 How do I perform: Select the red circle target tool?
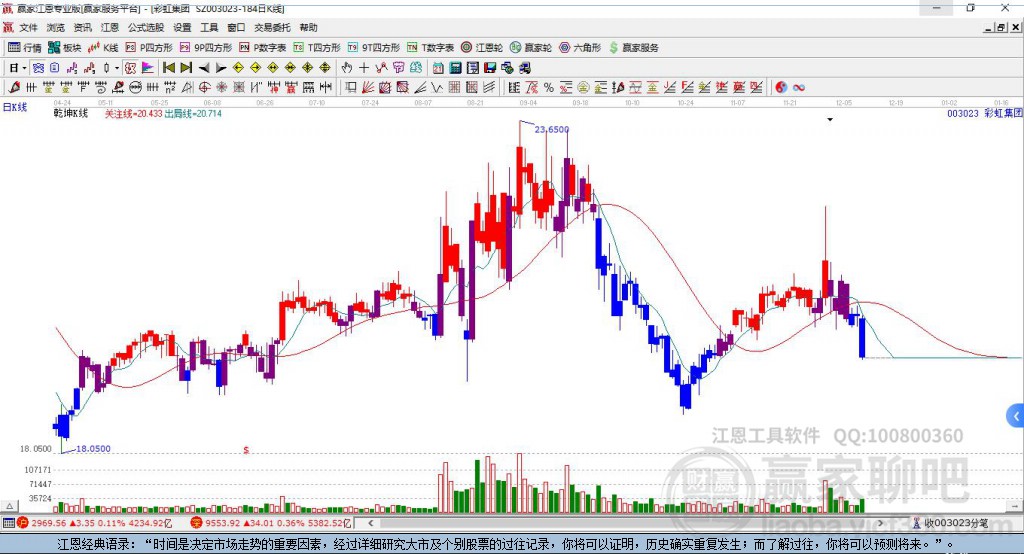tap(204, 87)
